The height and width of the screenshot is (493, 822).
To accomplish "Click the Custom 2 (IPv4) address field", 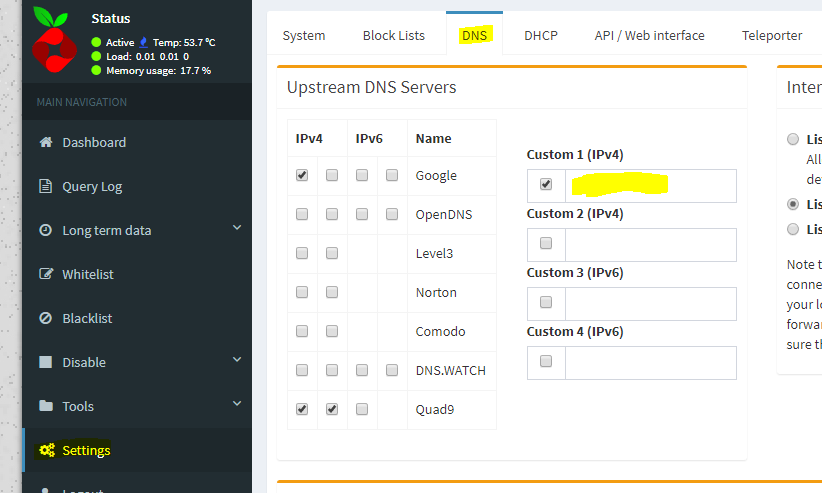I will point(651,245).
